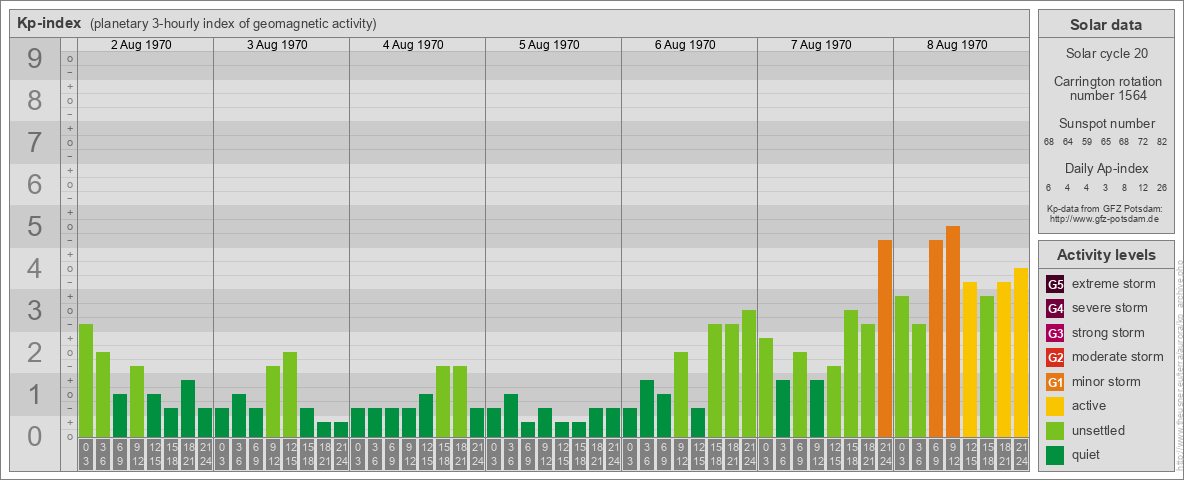Viewport: 1184px width, 480px height.
Task: Click sunspot number value 82
Action: point(1161,142)
